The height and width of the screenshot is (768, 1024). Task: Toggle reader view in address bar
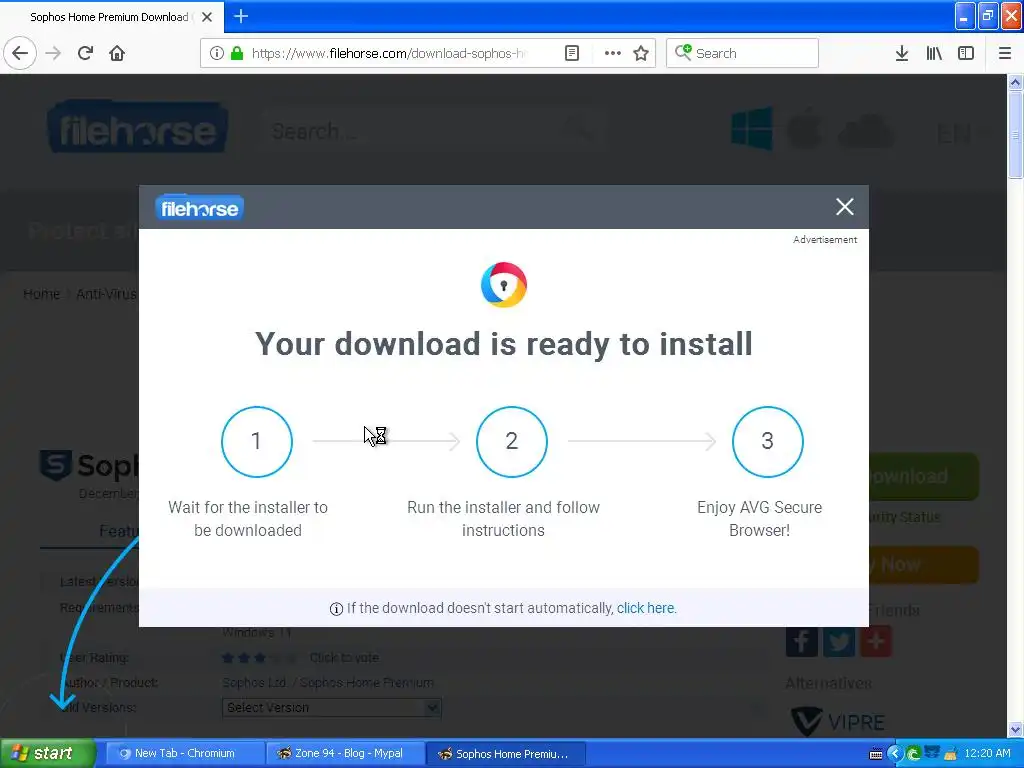pos(571,53)
